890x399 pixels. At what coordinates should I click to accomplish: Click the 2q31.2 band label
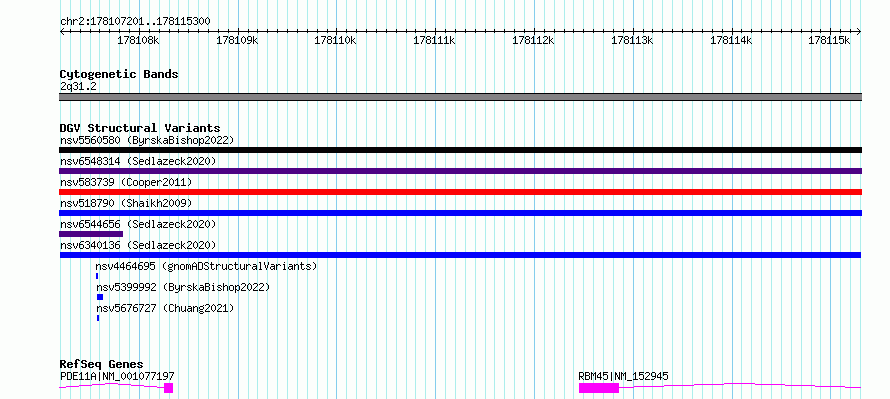78,86
